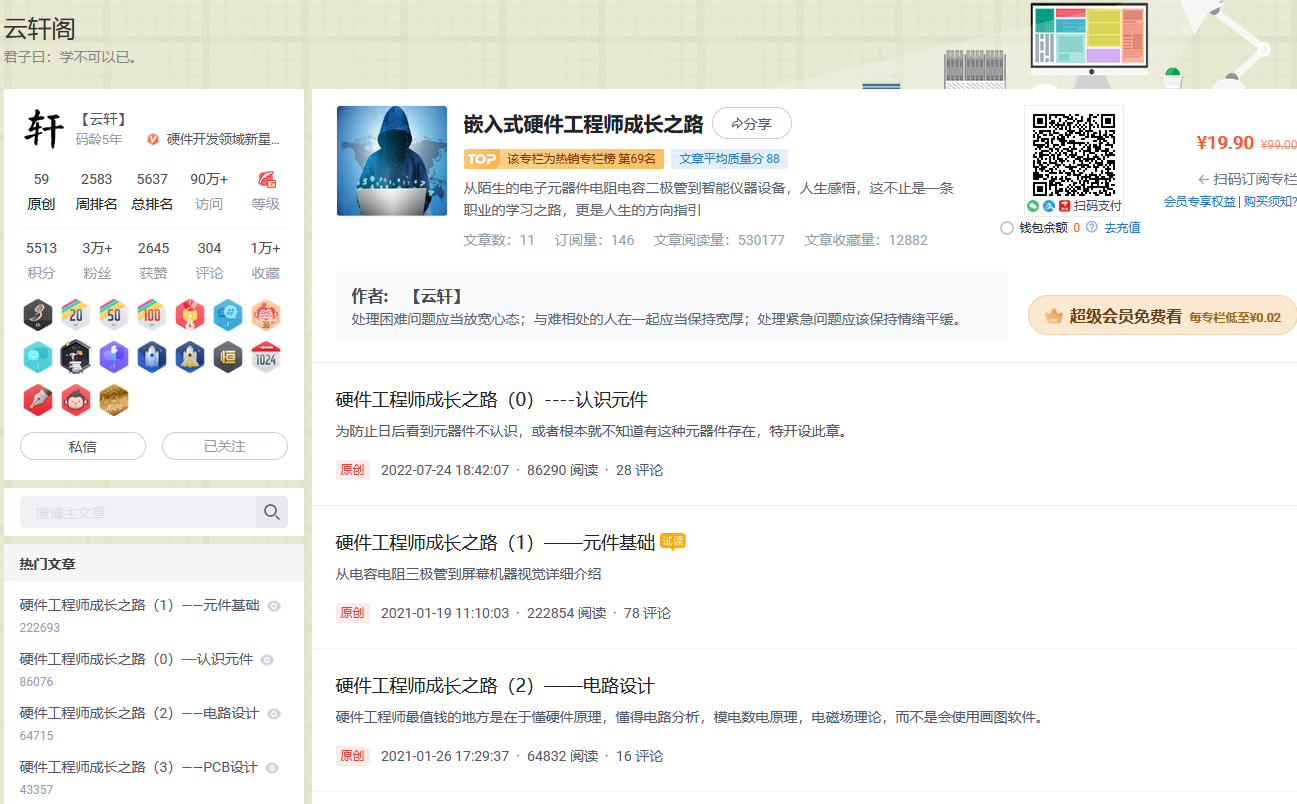The height and width of the screenshot is (804, 1297).
Task: Open the 1024 calendar achievement badge
Action: [x=266, y=358]
